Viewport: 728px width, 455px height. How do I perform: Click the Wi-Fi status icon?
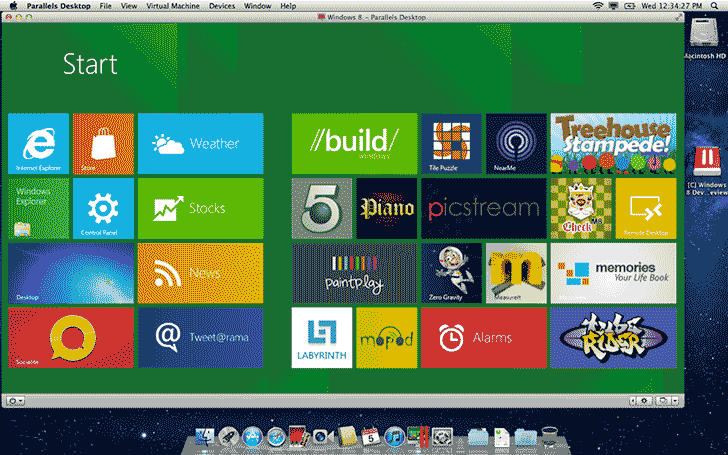tap(598, 6)
